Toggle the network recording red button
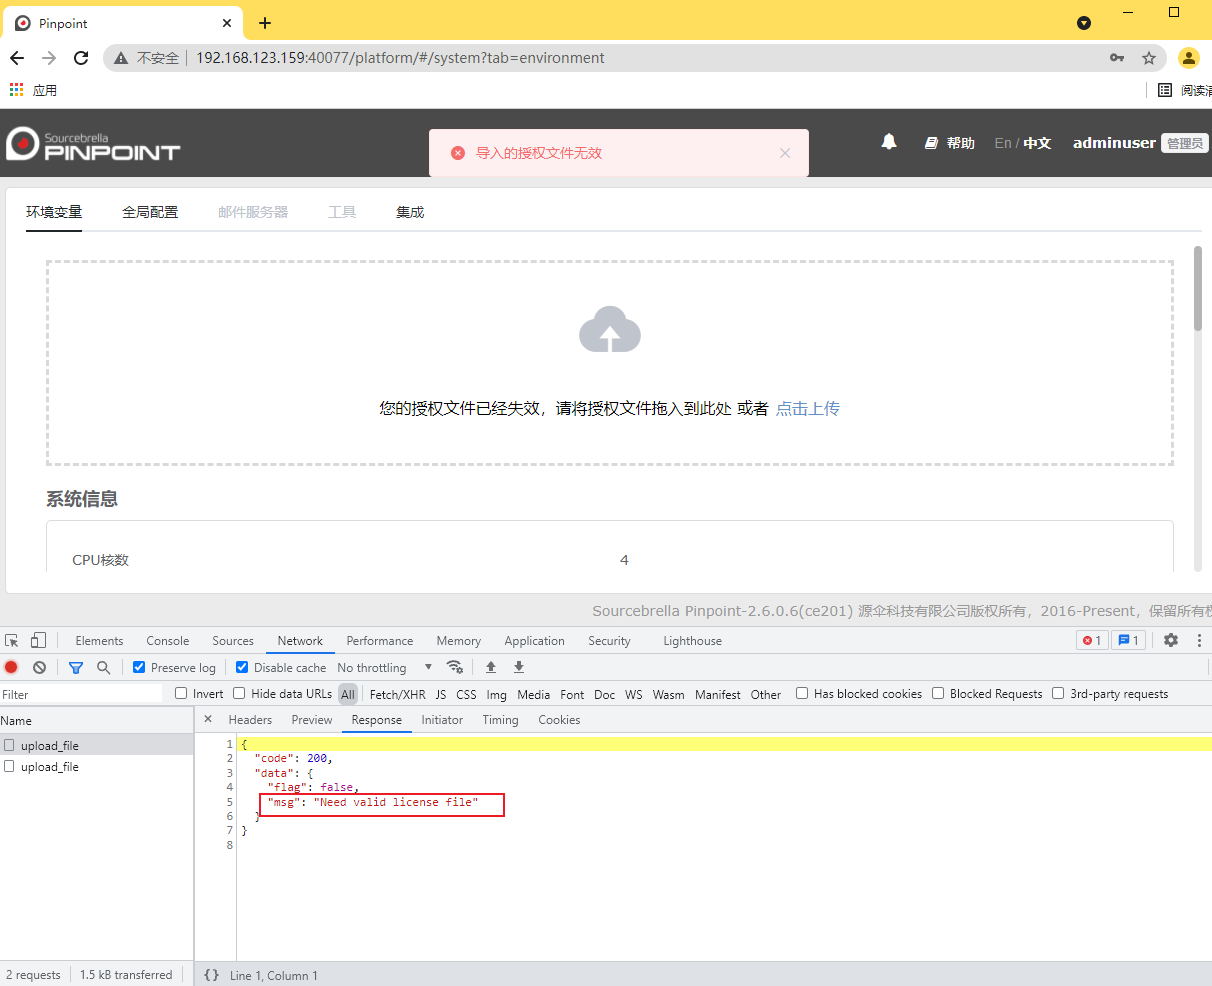Viewport: 1212px width, 986px height. point(11,667)
